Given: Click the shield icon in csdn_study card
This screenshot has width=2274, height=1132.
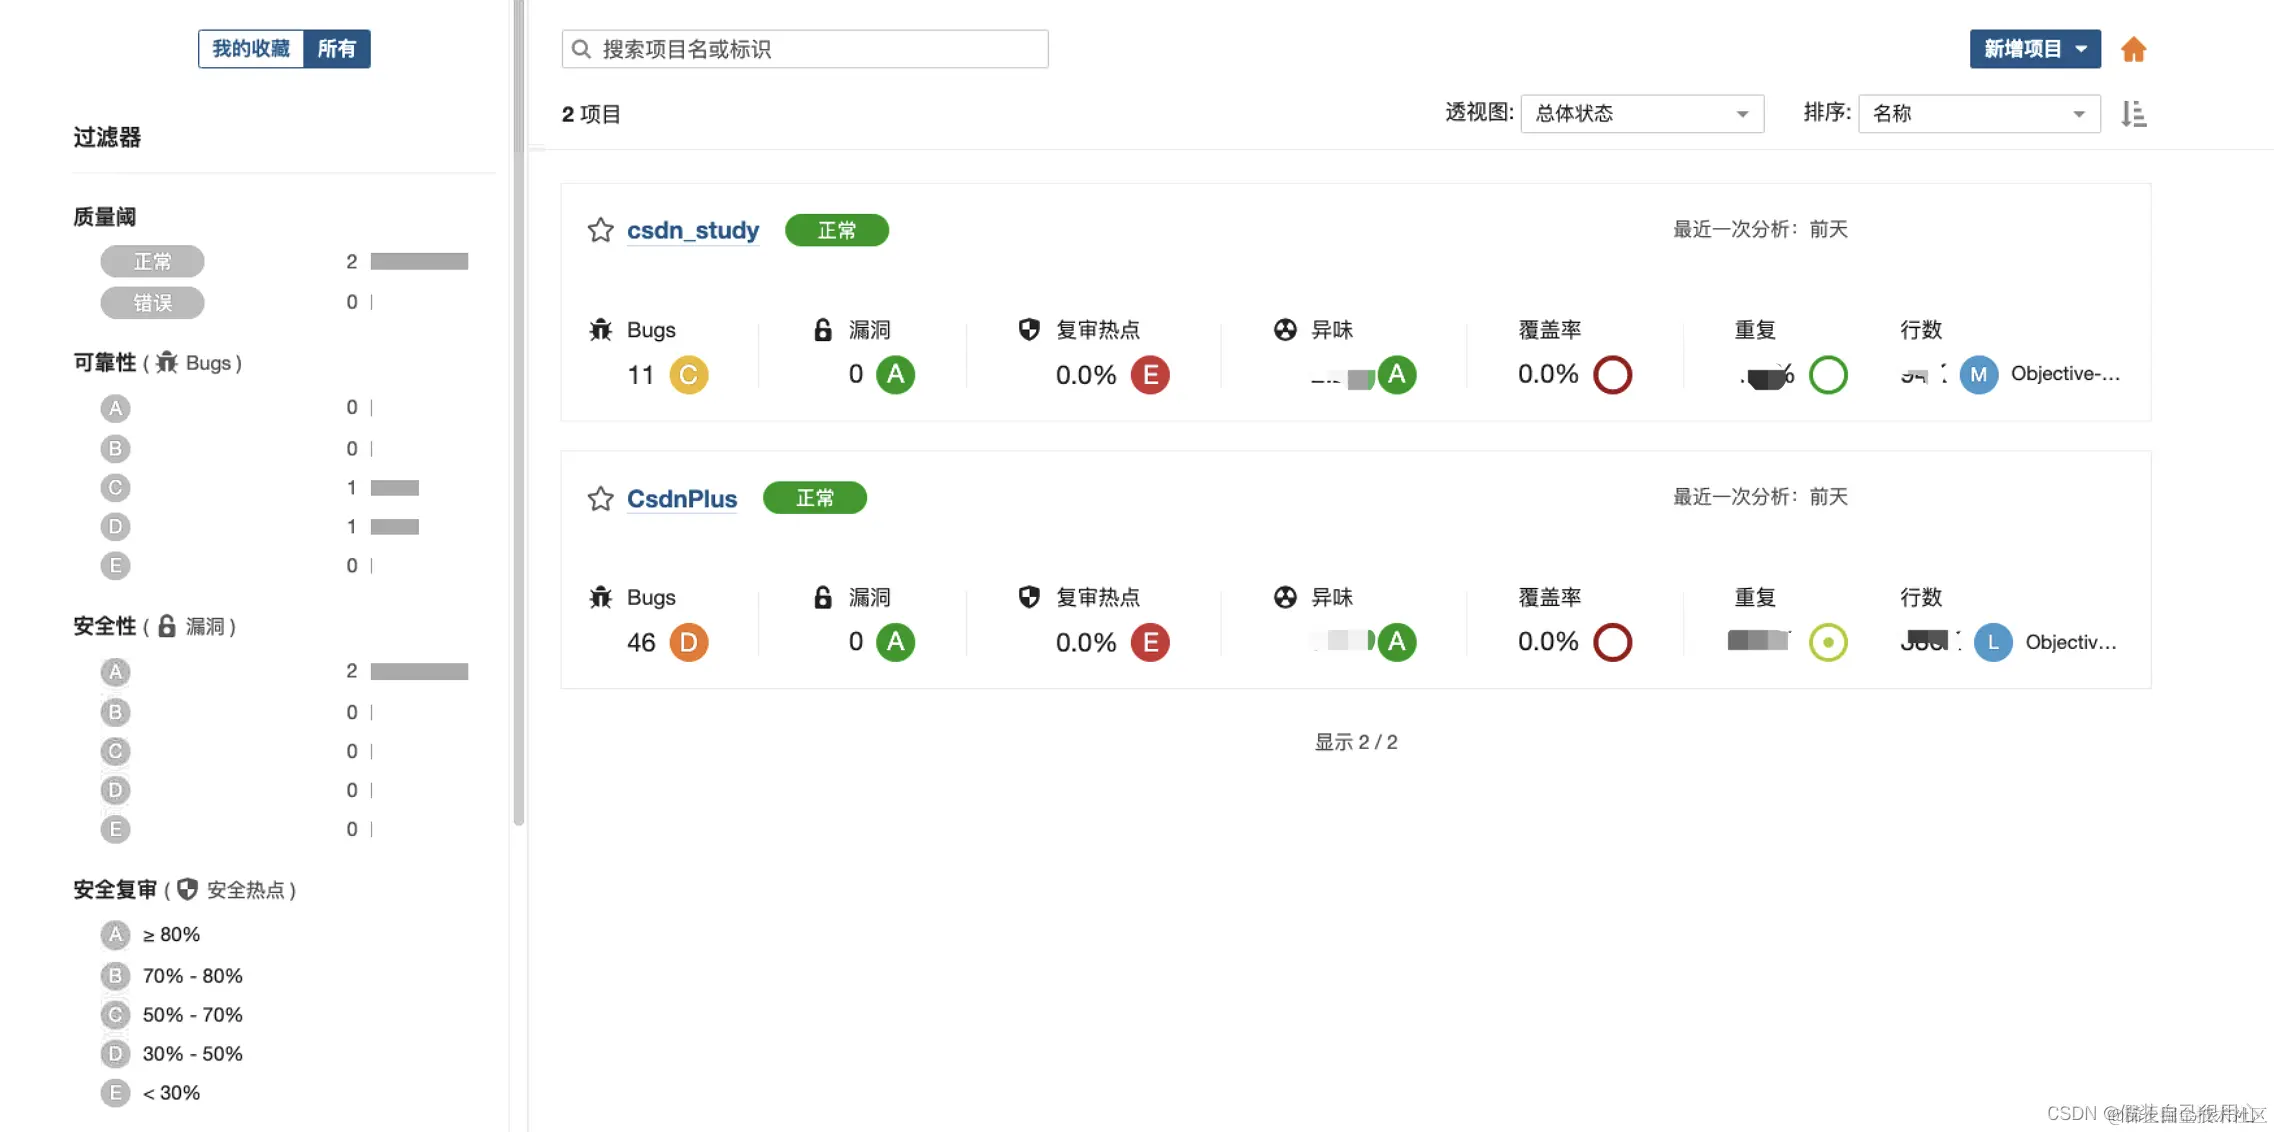Looking at the screenshot, I should tap(1029, 330).
